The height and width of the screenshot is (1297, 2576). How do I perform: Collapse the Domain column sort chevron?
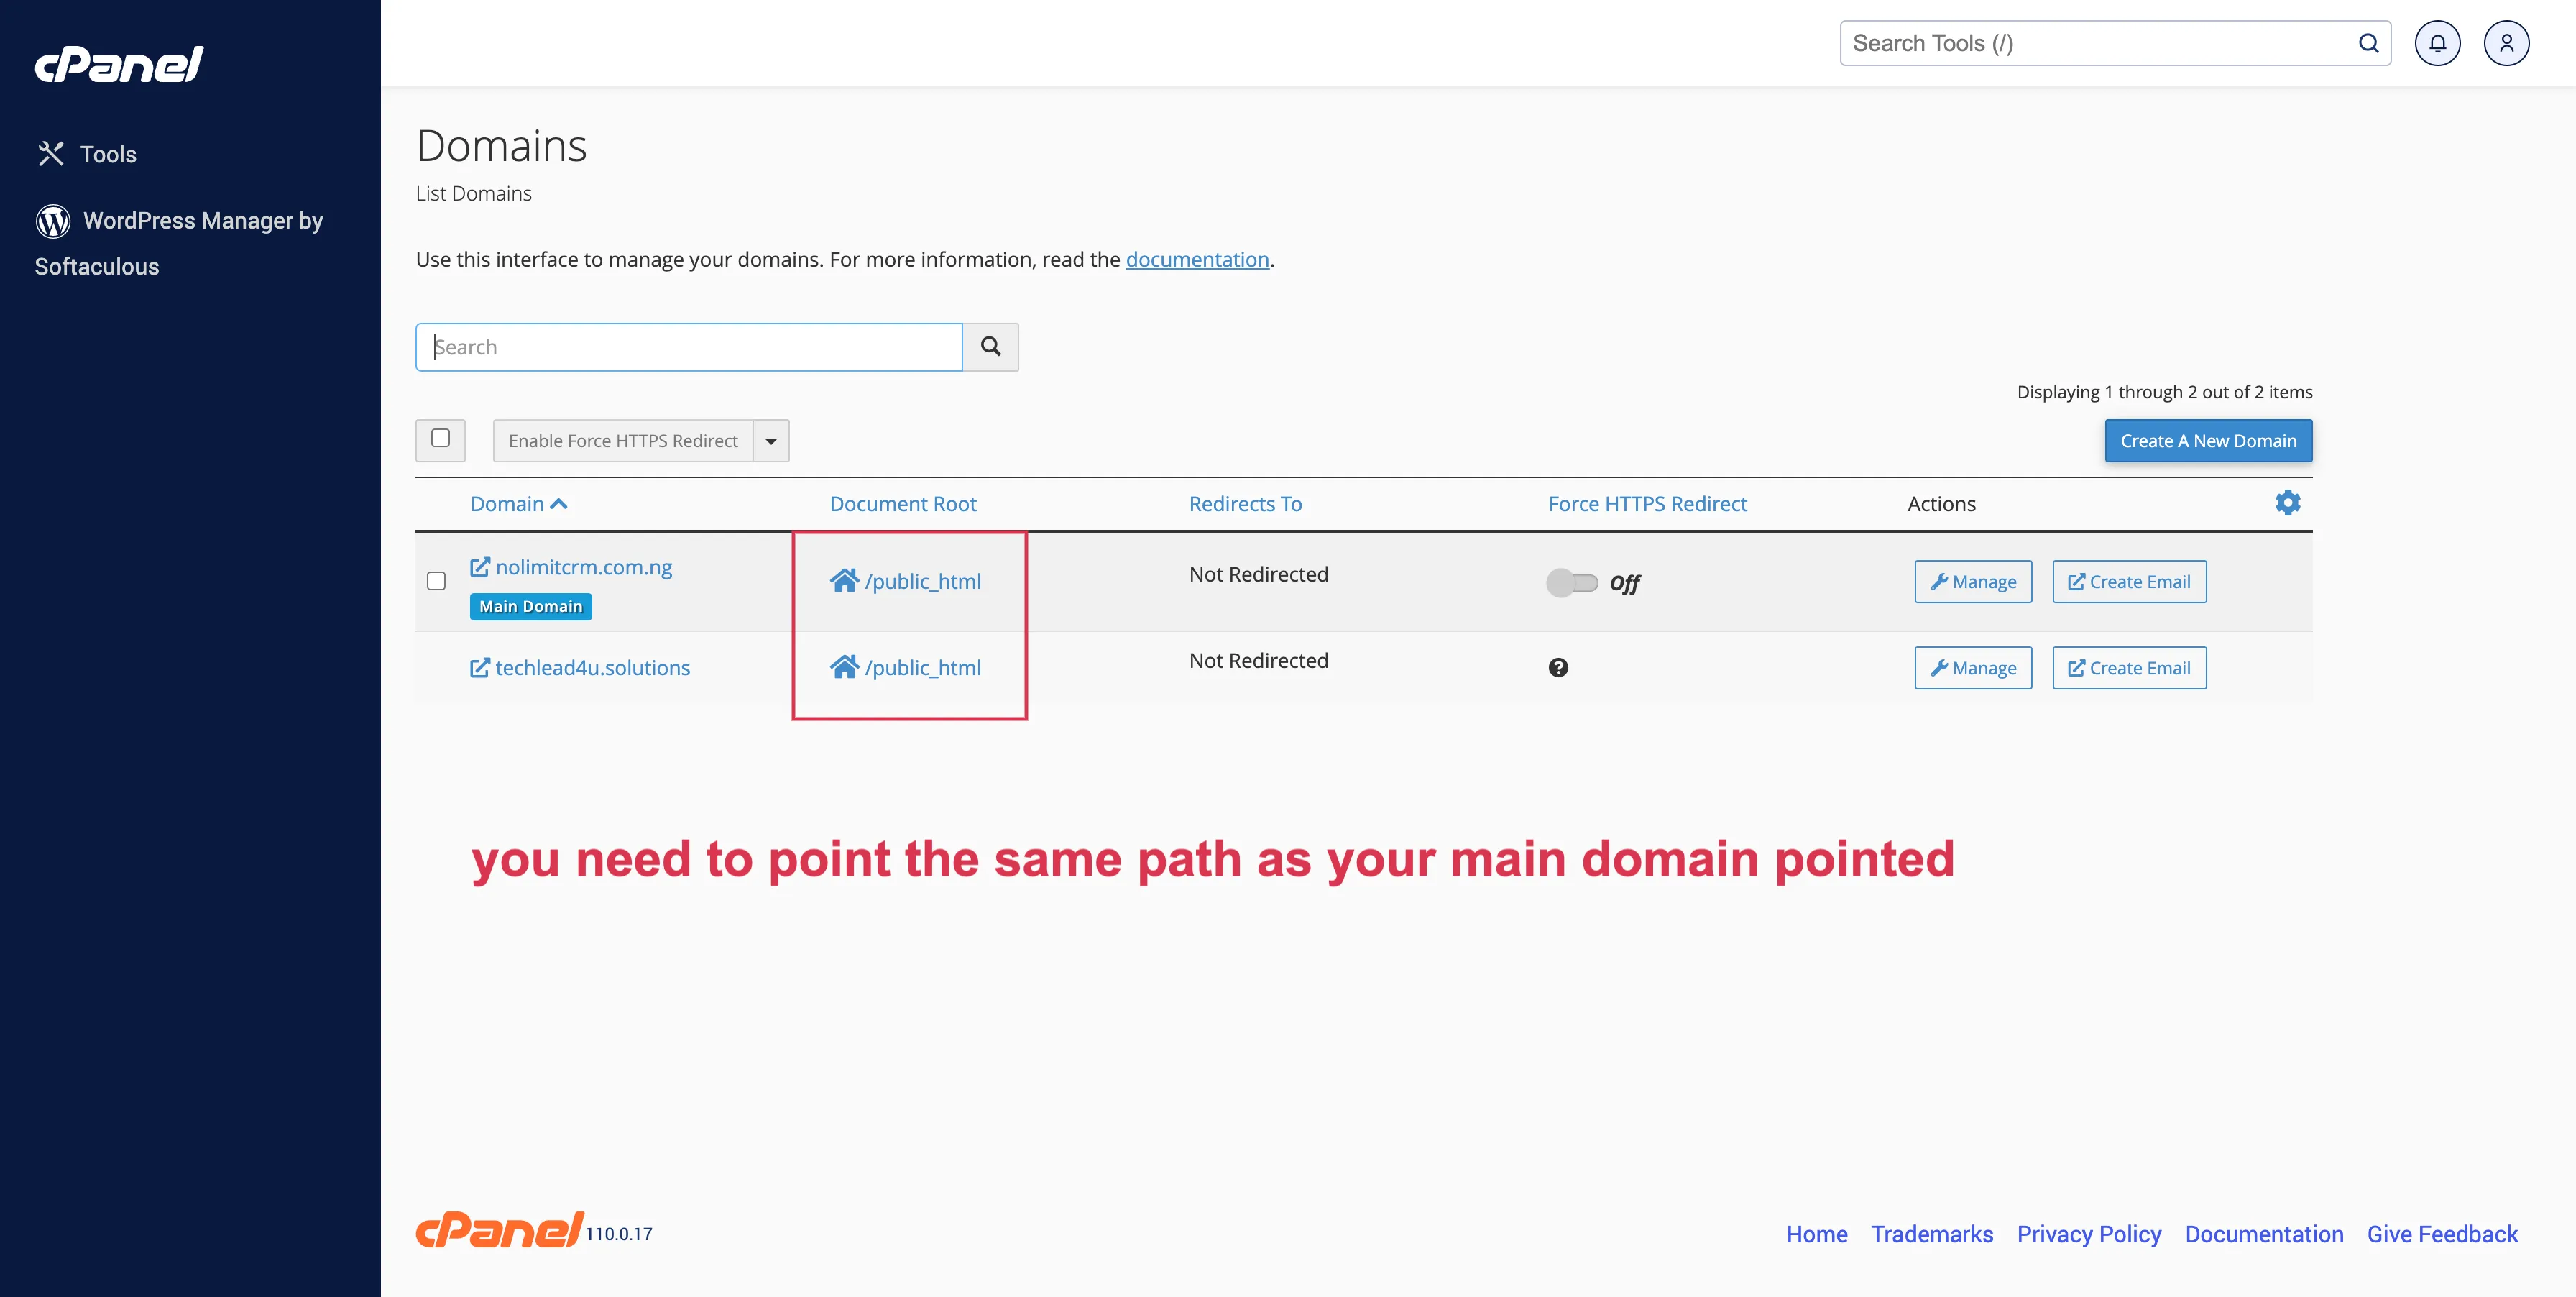coord(559,503)
